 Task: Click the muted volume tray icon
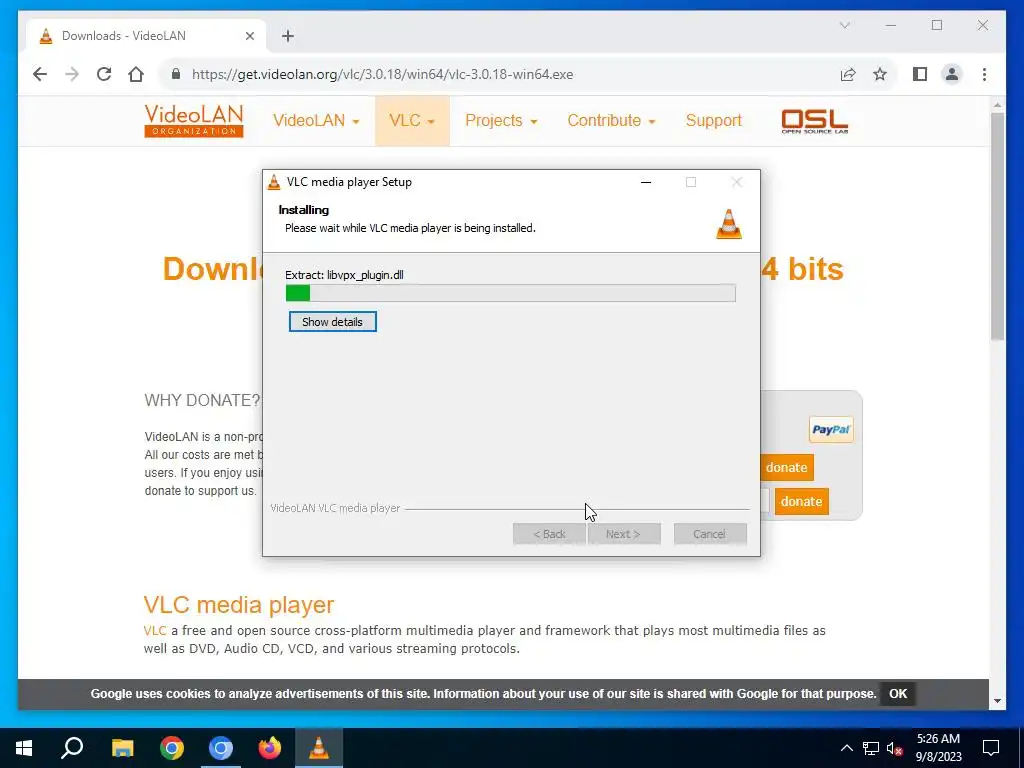(895, 748)
